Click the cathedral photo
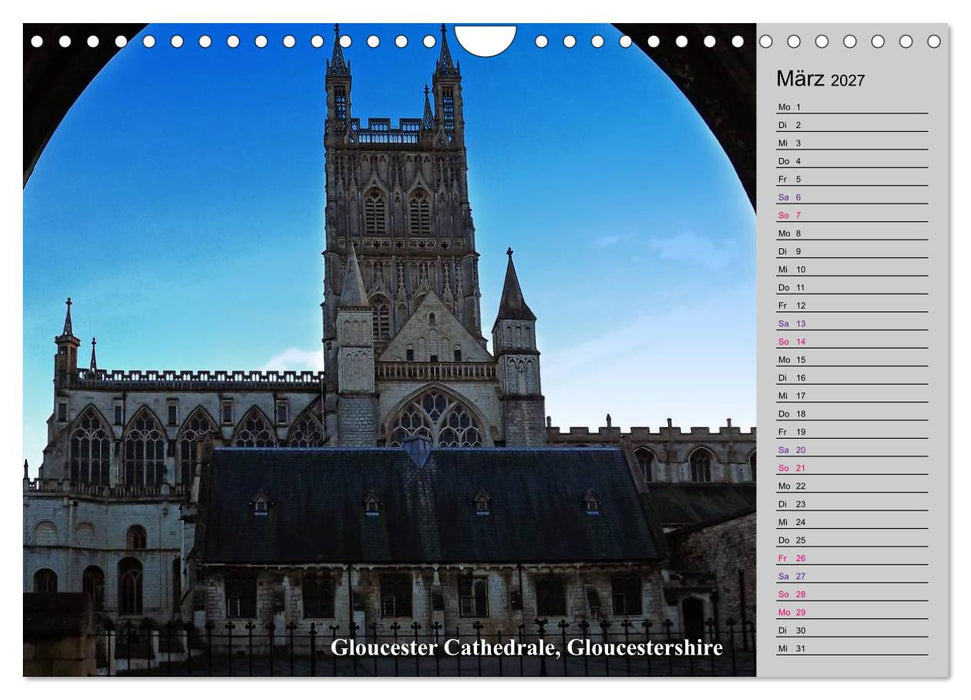Viewport: 971px width, 700px height. tap(390, 350)
